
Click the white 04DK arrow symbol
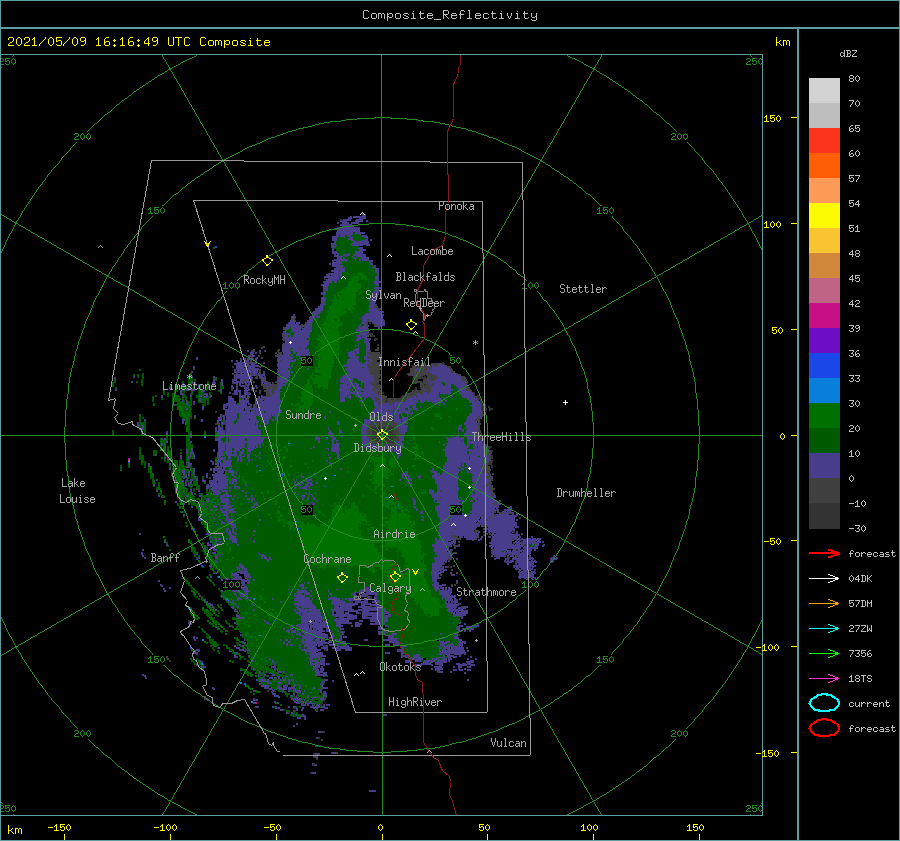824,578
